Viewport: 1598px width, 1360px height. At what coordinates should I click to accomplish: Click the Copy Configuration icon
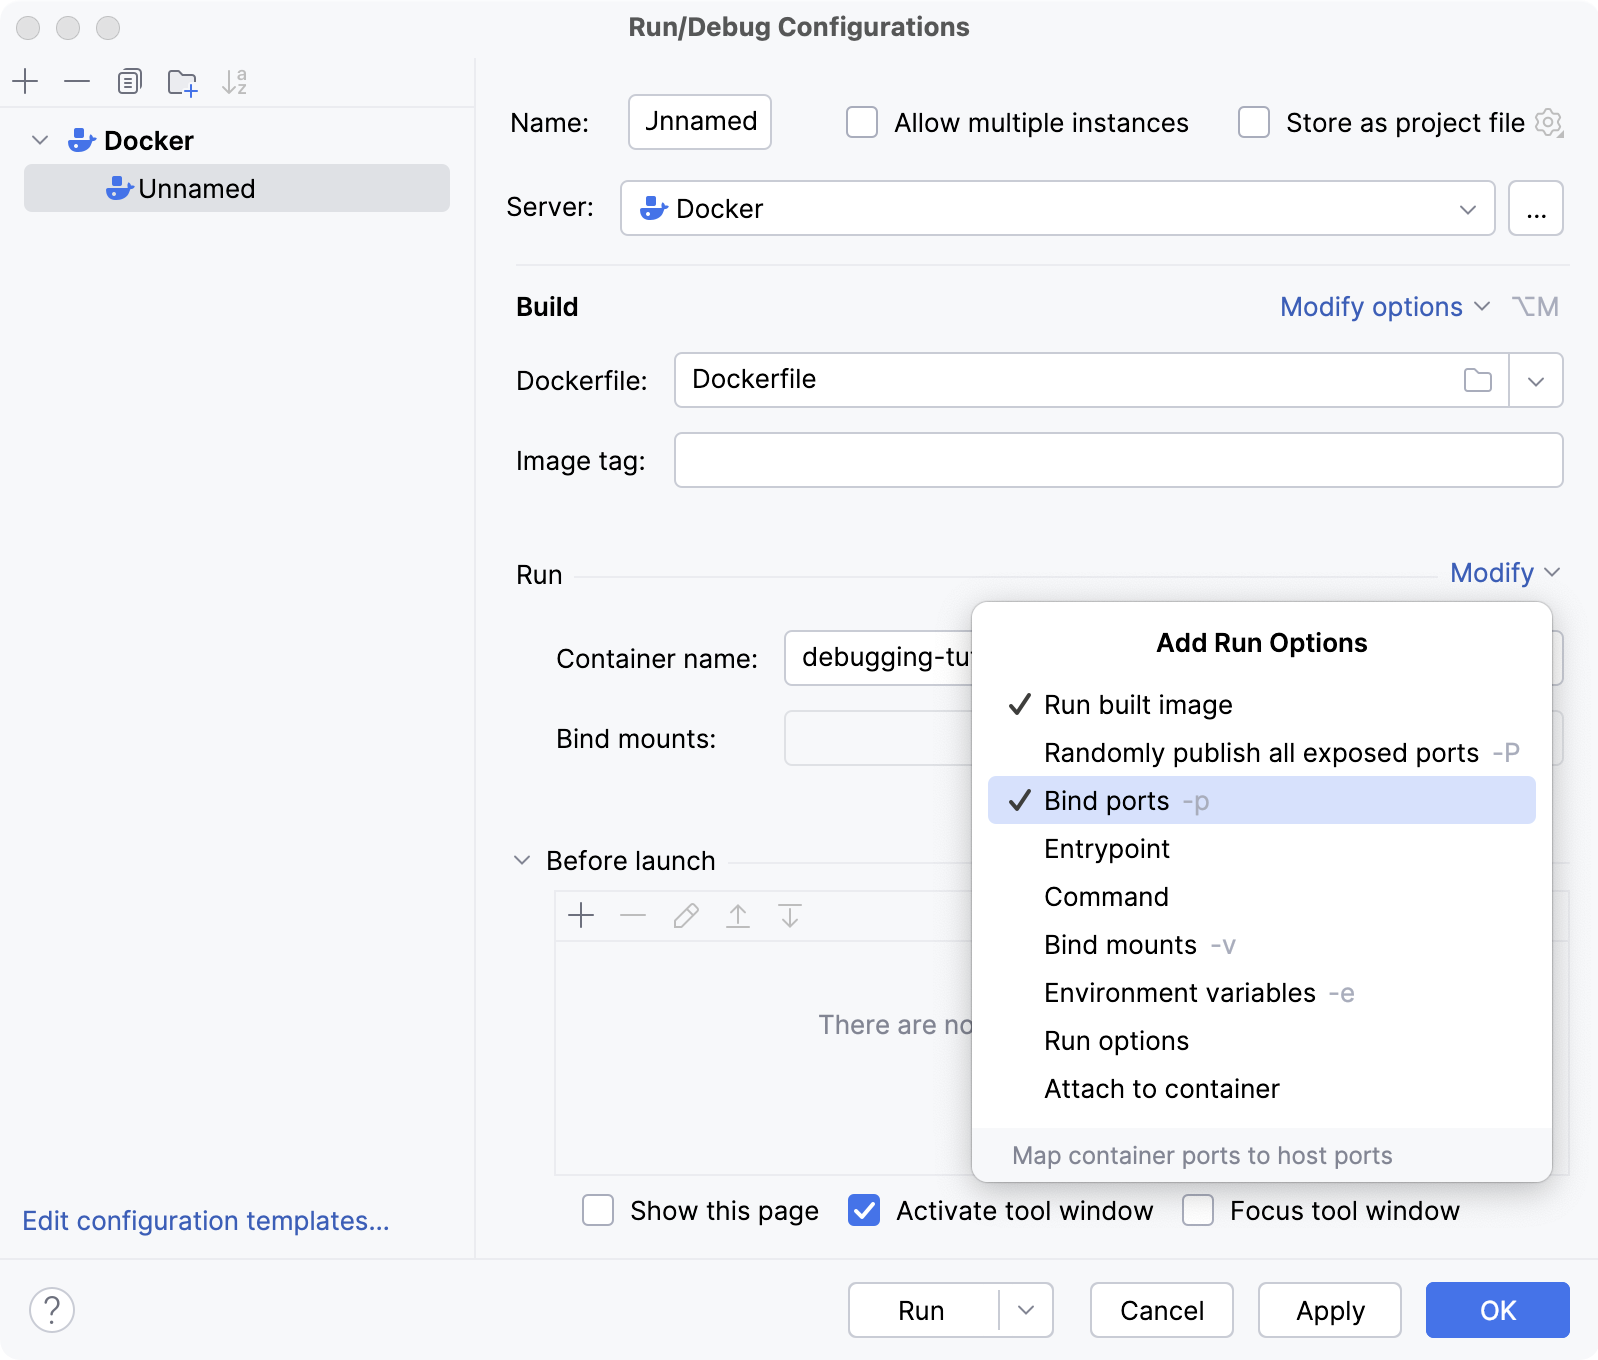pos(129,81)
